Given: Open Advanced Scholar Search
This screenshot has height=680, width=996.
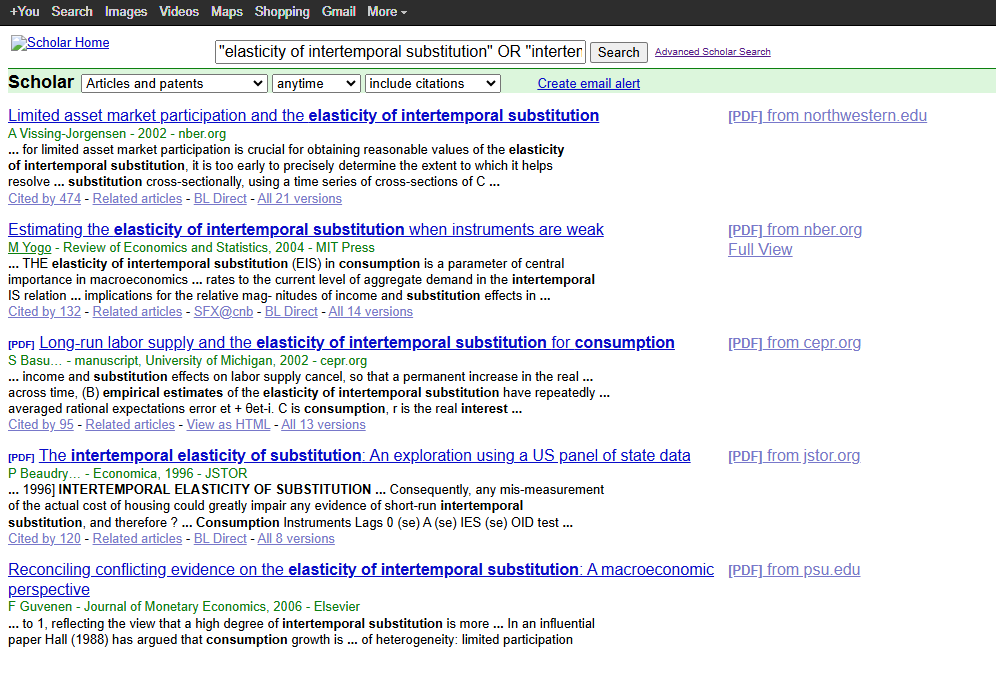Looking at the screenshot, I should [x=713, y=51].
